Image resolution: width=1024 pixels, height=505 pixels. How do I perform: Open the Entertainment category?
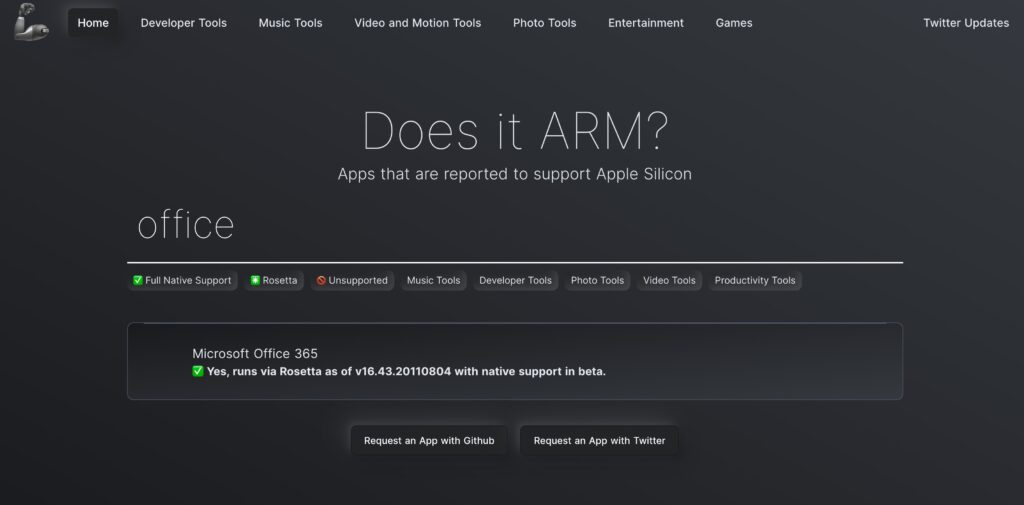[x=646, y=23]
